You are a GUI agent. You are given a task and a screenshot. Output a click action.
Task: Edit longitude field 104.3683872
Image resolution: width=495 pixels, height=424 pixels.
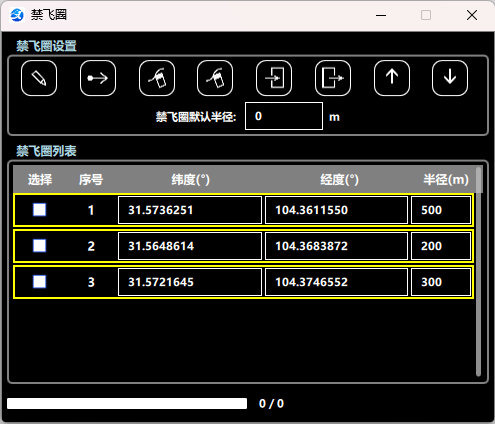[336, 246]
